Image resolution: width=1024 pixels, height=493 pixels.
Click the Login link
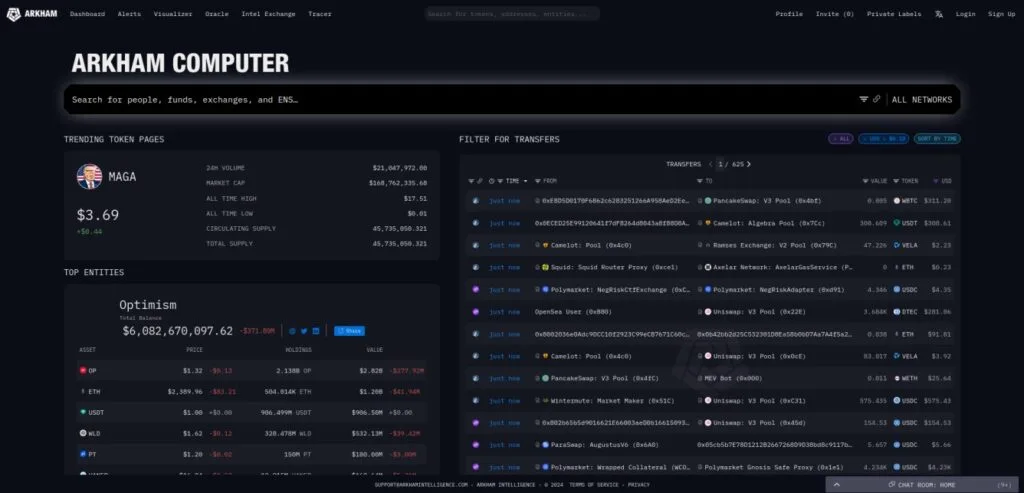tap(965, 14)
